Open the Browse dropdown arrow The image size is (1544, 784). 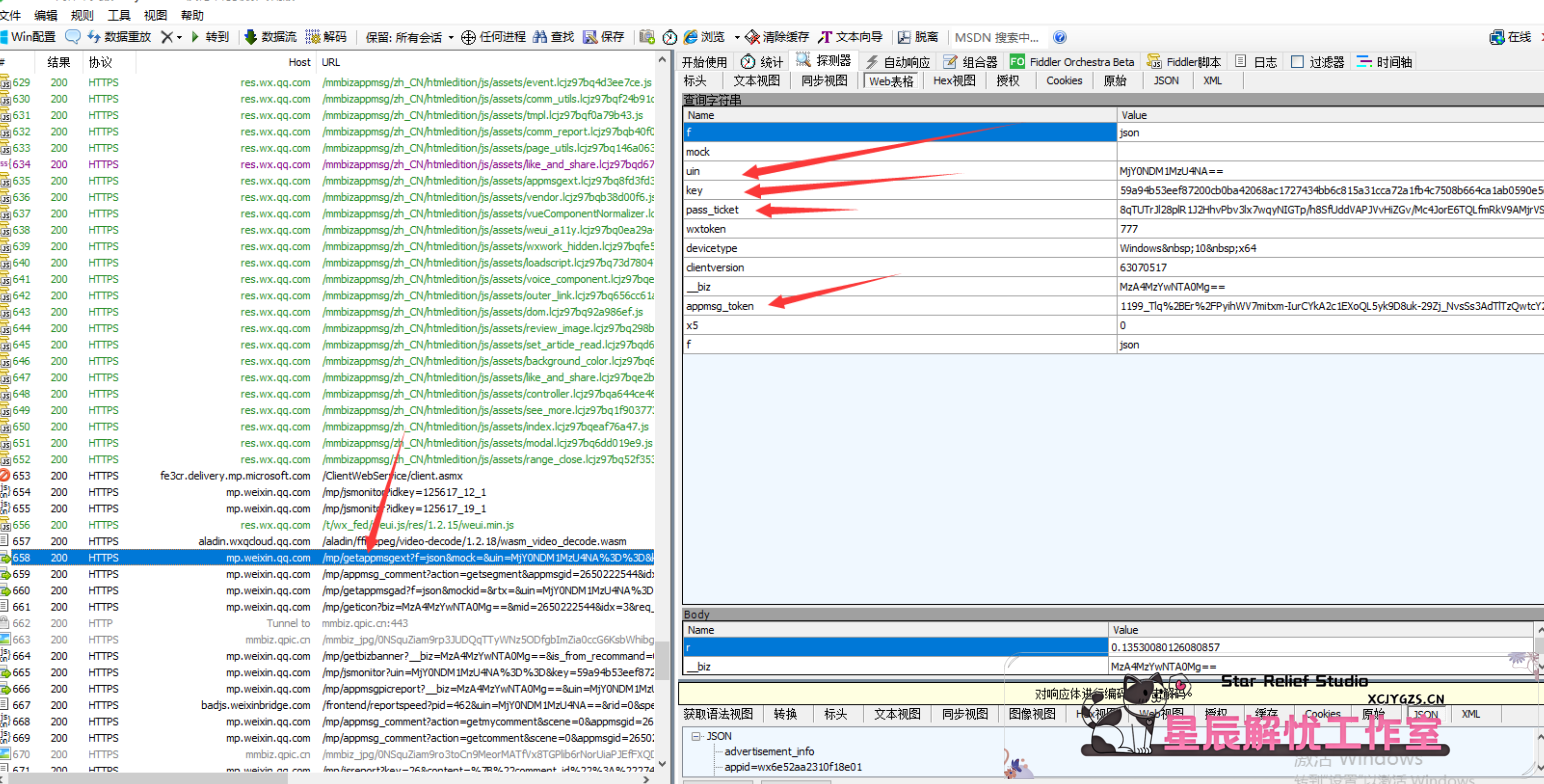(x=737, y=37)
